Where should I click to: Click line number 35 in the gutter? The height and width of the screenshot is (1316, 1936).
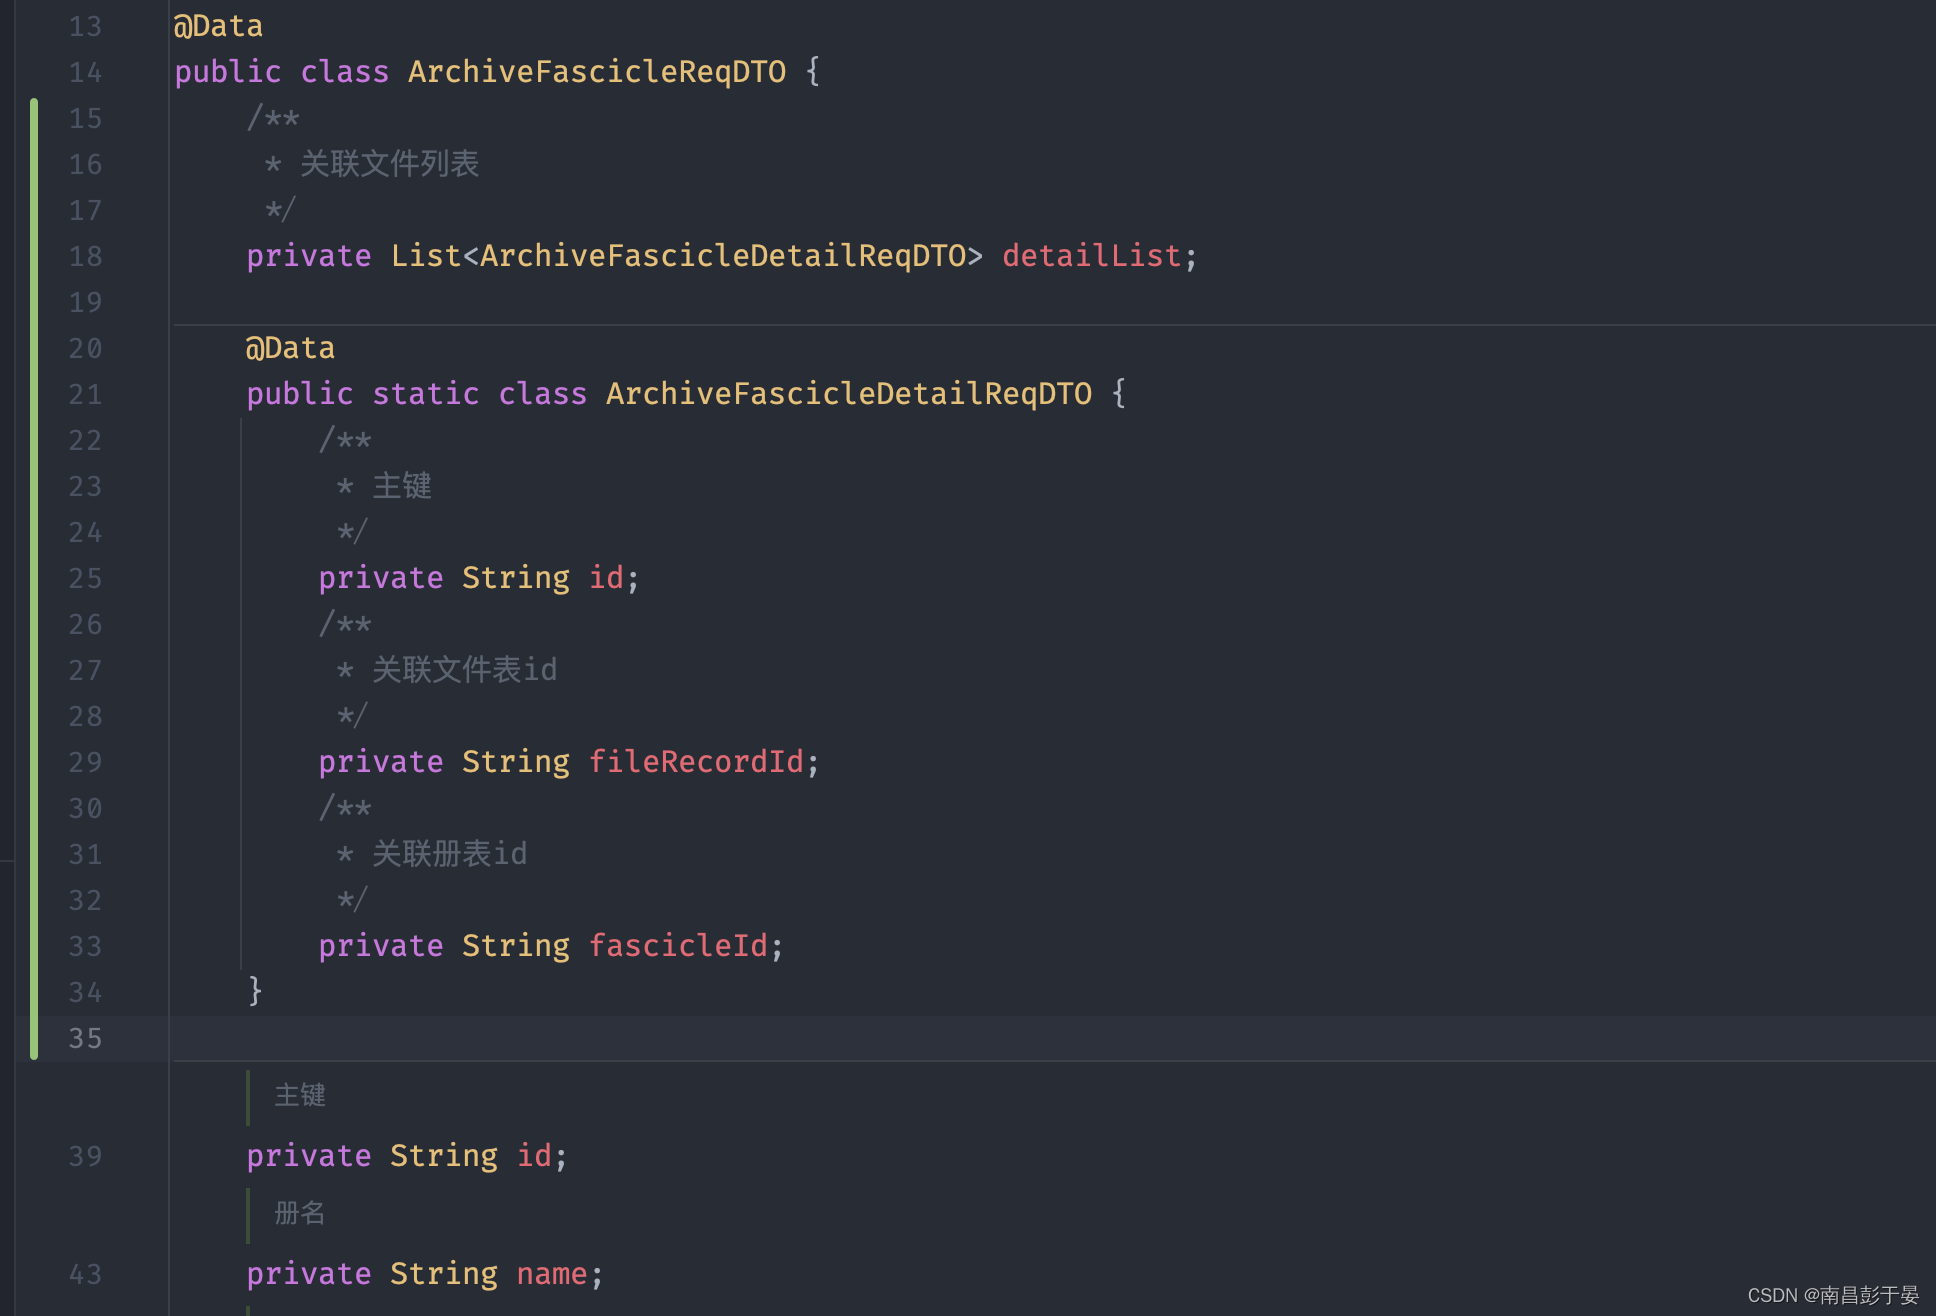85,1039
